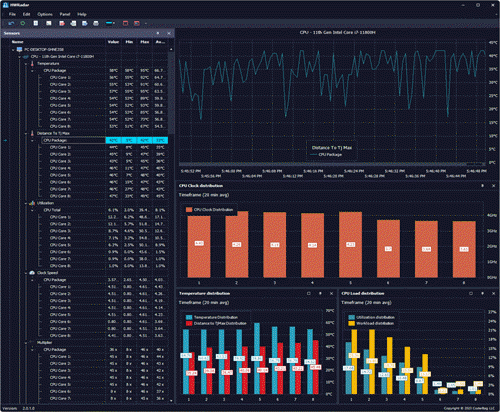
Task: Open the Panel menu
Action: point(65,14)
